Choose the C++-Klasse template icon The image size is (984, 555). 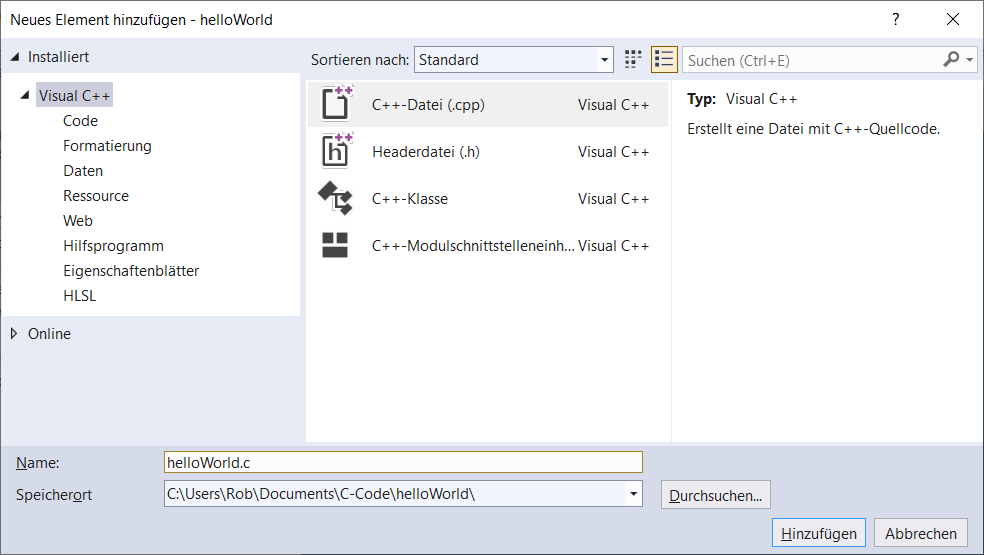(335, 198)
